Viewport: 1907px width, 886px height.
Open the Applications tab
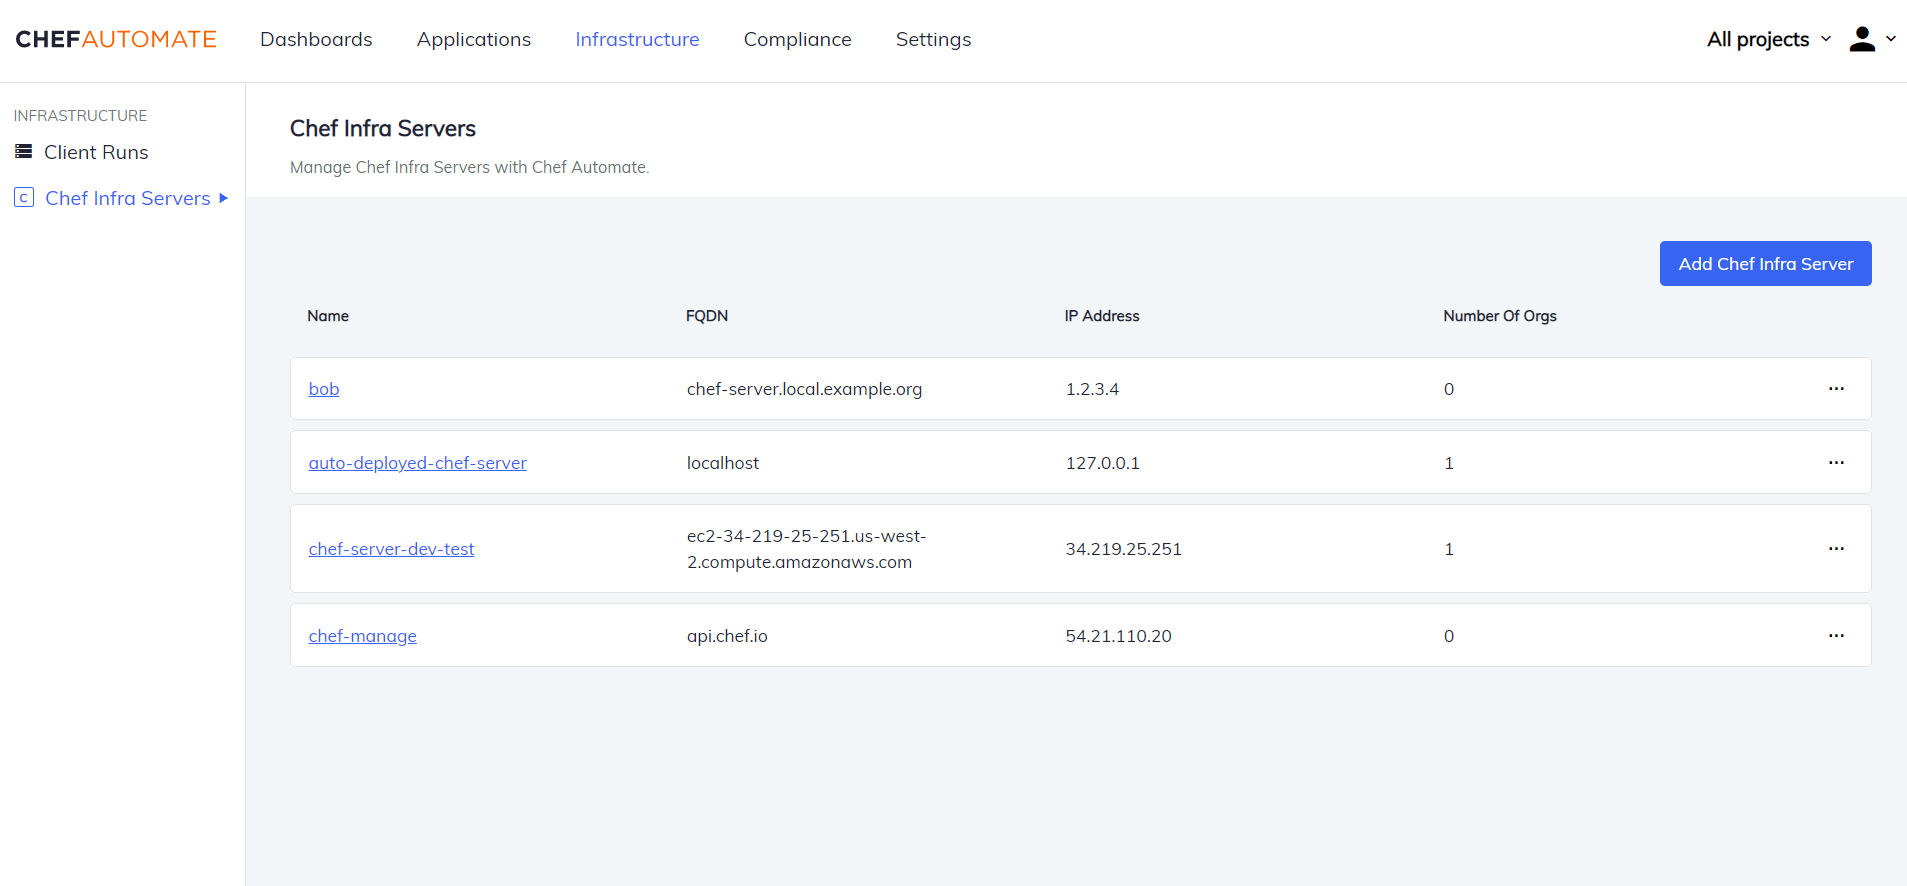click(474, 39)
